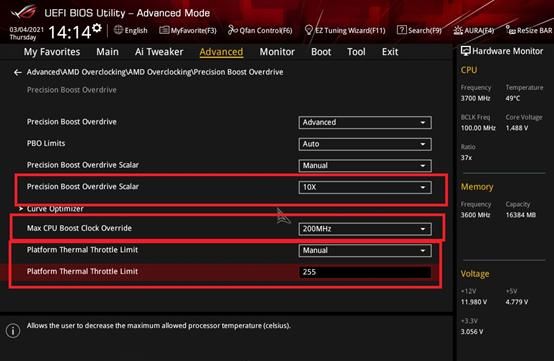
Task: Open MyFavorite(F3) shortcut
Action: pyautogui.click(x=188, y=30)
